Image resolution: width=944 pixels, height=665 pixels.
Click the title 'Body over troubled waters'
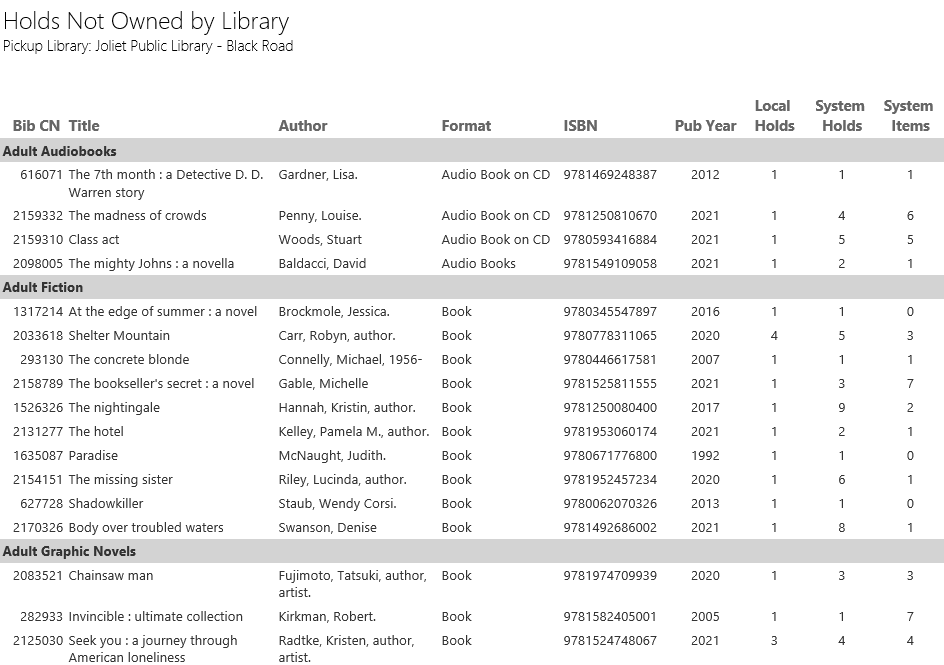click(x=146, y=528)
